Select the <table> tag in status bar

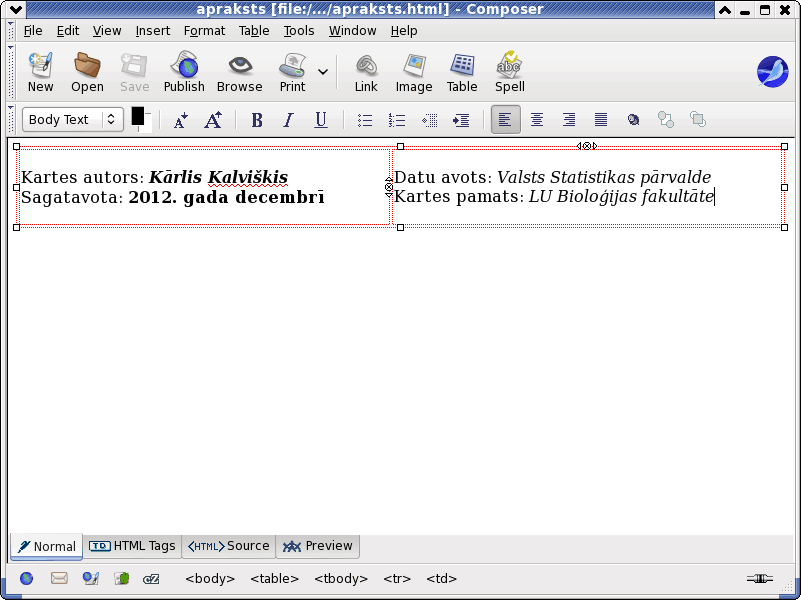pos(274,579)
